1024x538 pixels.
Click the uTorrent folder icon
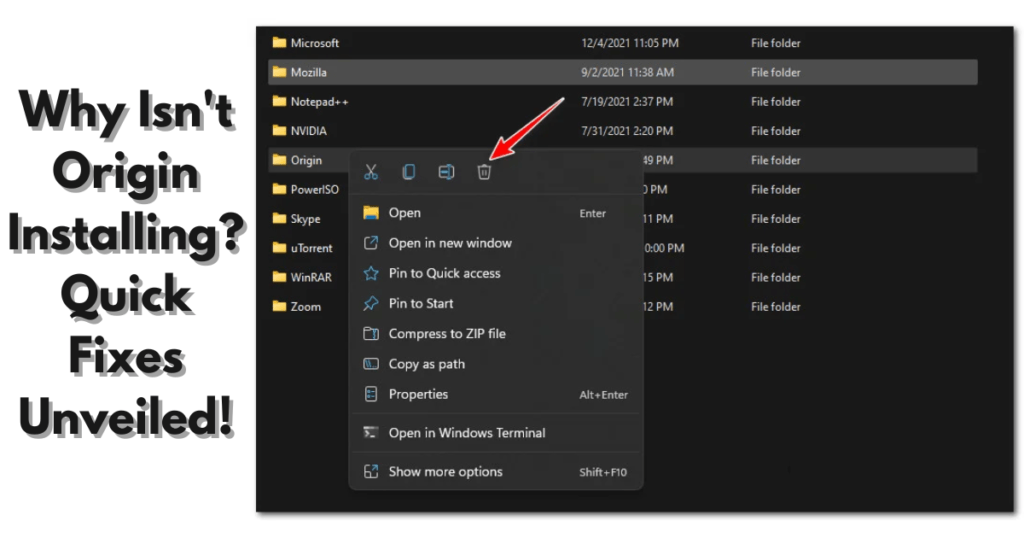pos(280,247)
